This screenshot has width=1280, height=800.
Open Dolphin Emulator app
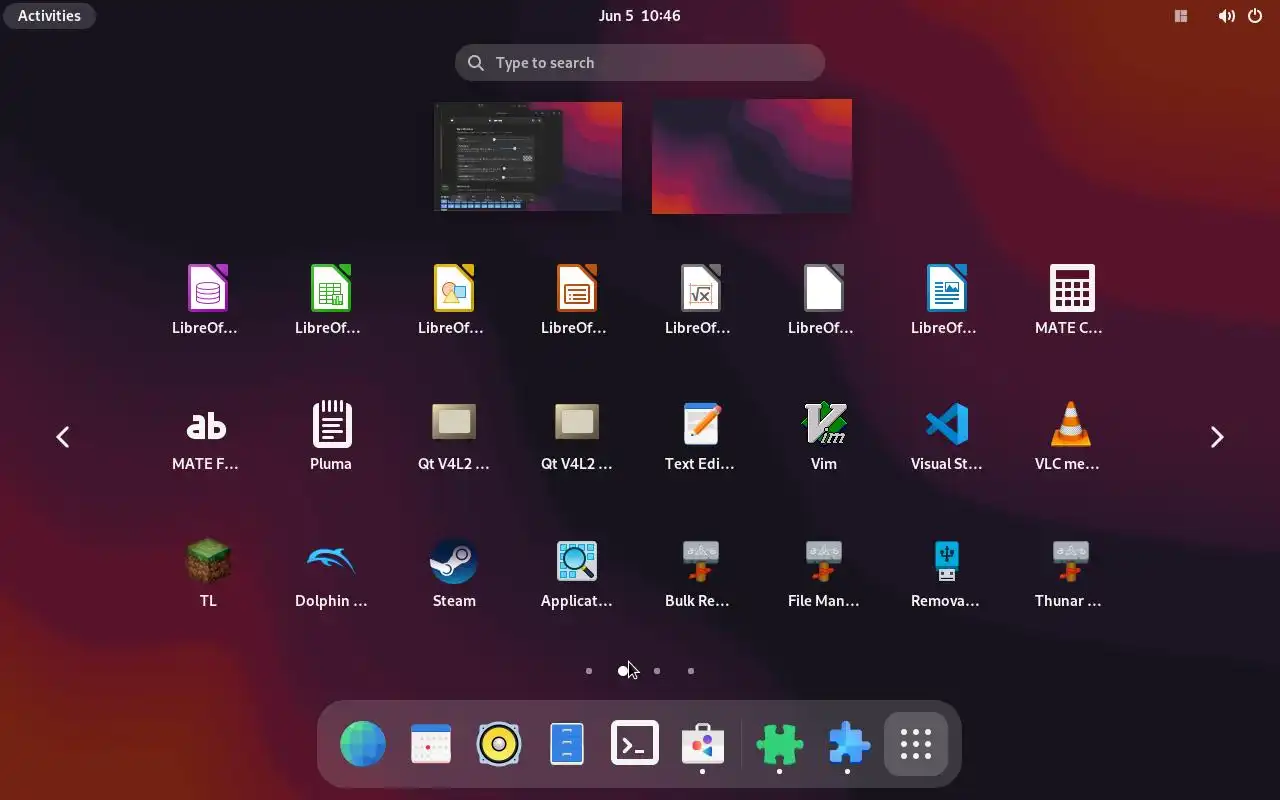pos(331,560)
